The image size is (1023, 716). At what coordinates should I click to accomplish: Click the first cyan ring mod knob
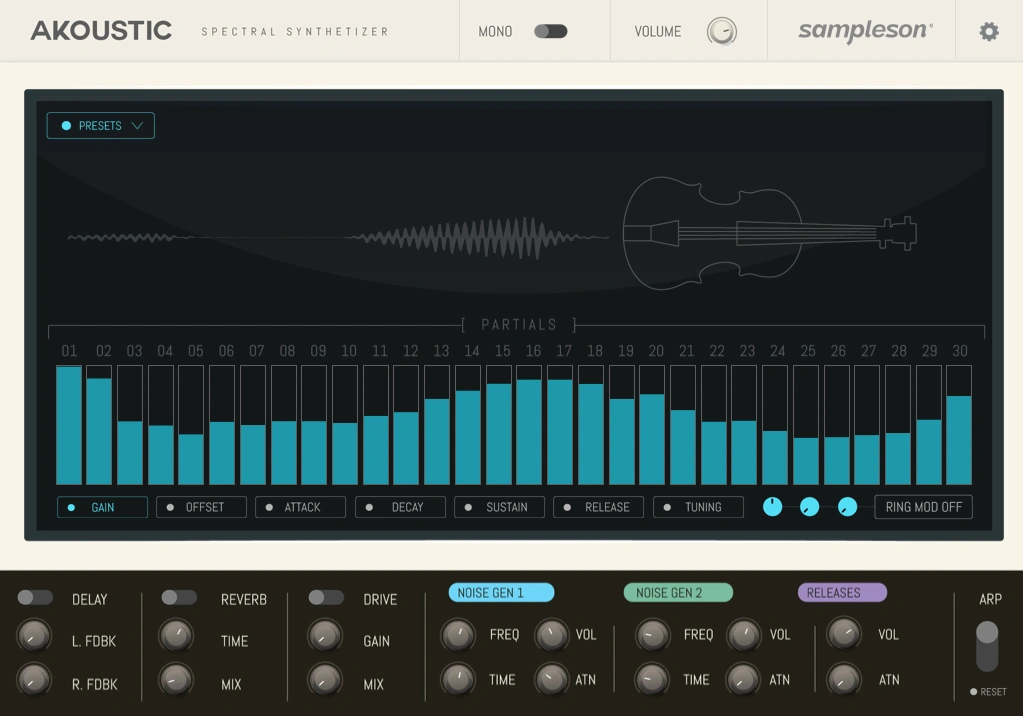tap(772, 506)
